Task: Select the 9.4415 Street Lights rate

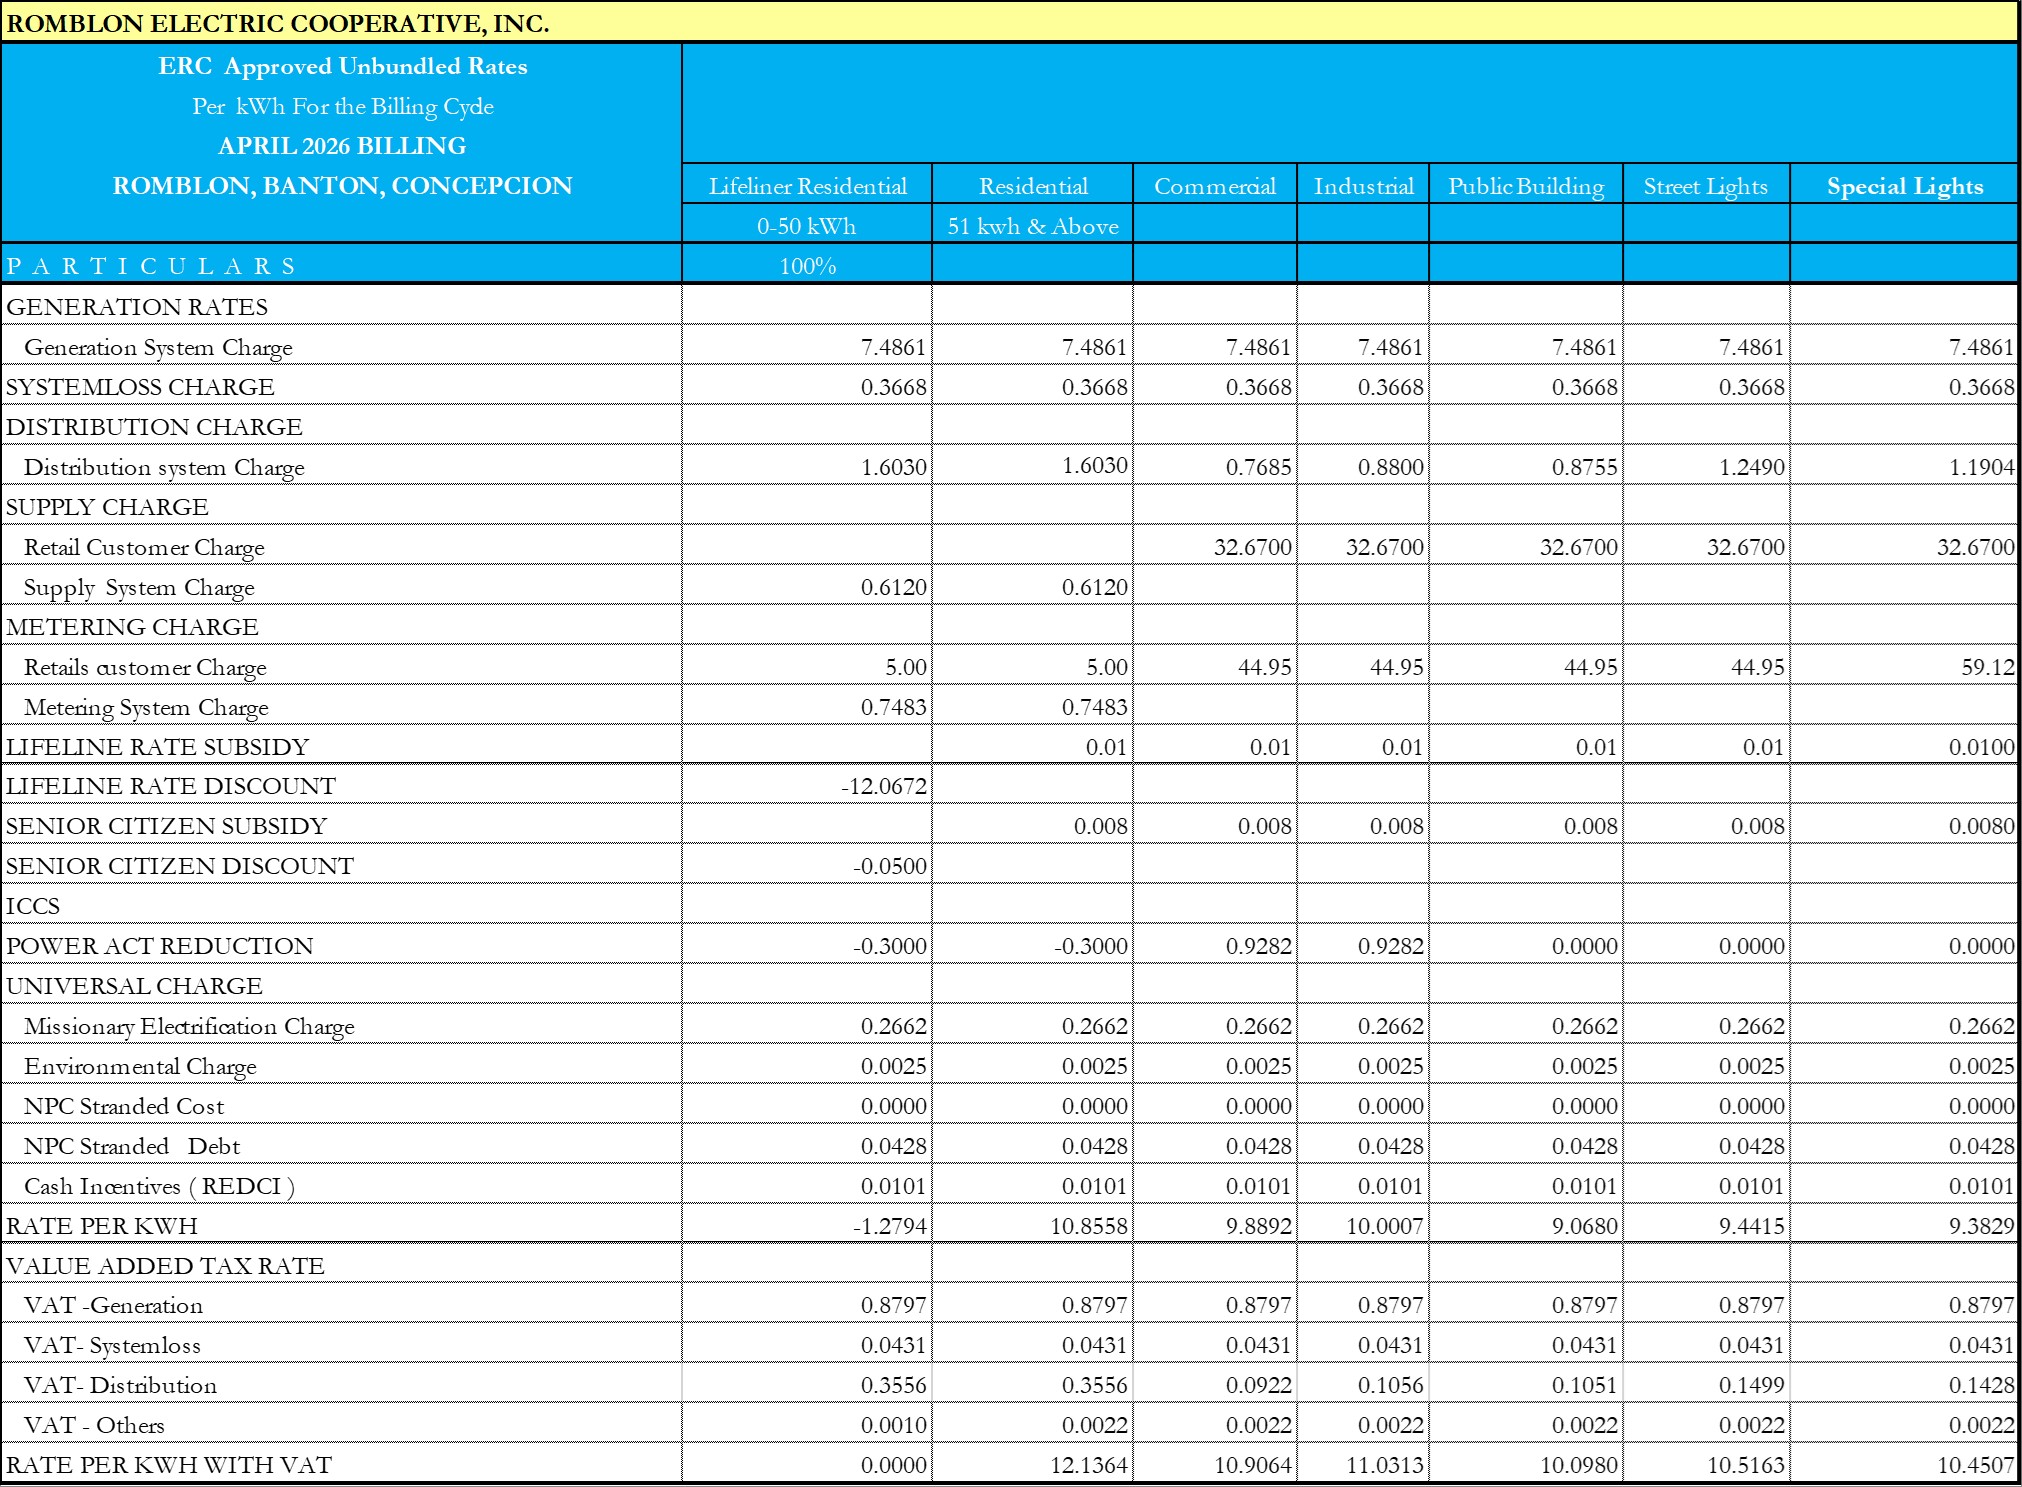Action: click(1752, 1226)
